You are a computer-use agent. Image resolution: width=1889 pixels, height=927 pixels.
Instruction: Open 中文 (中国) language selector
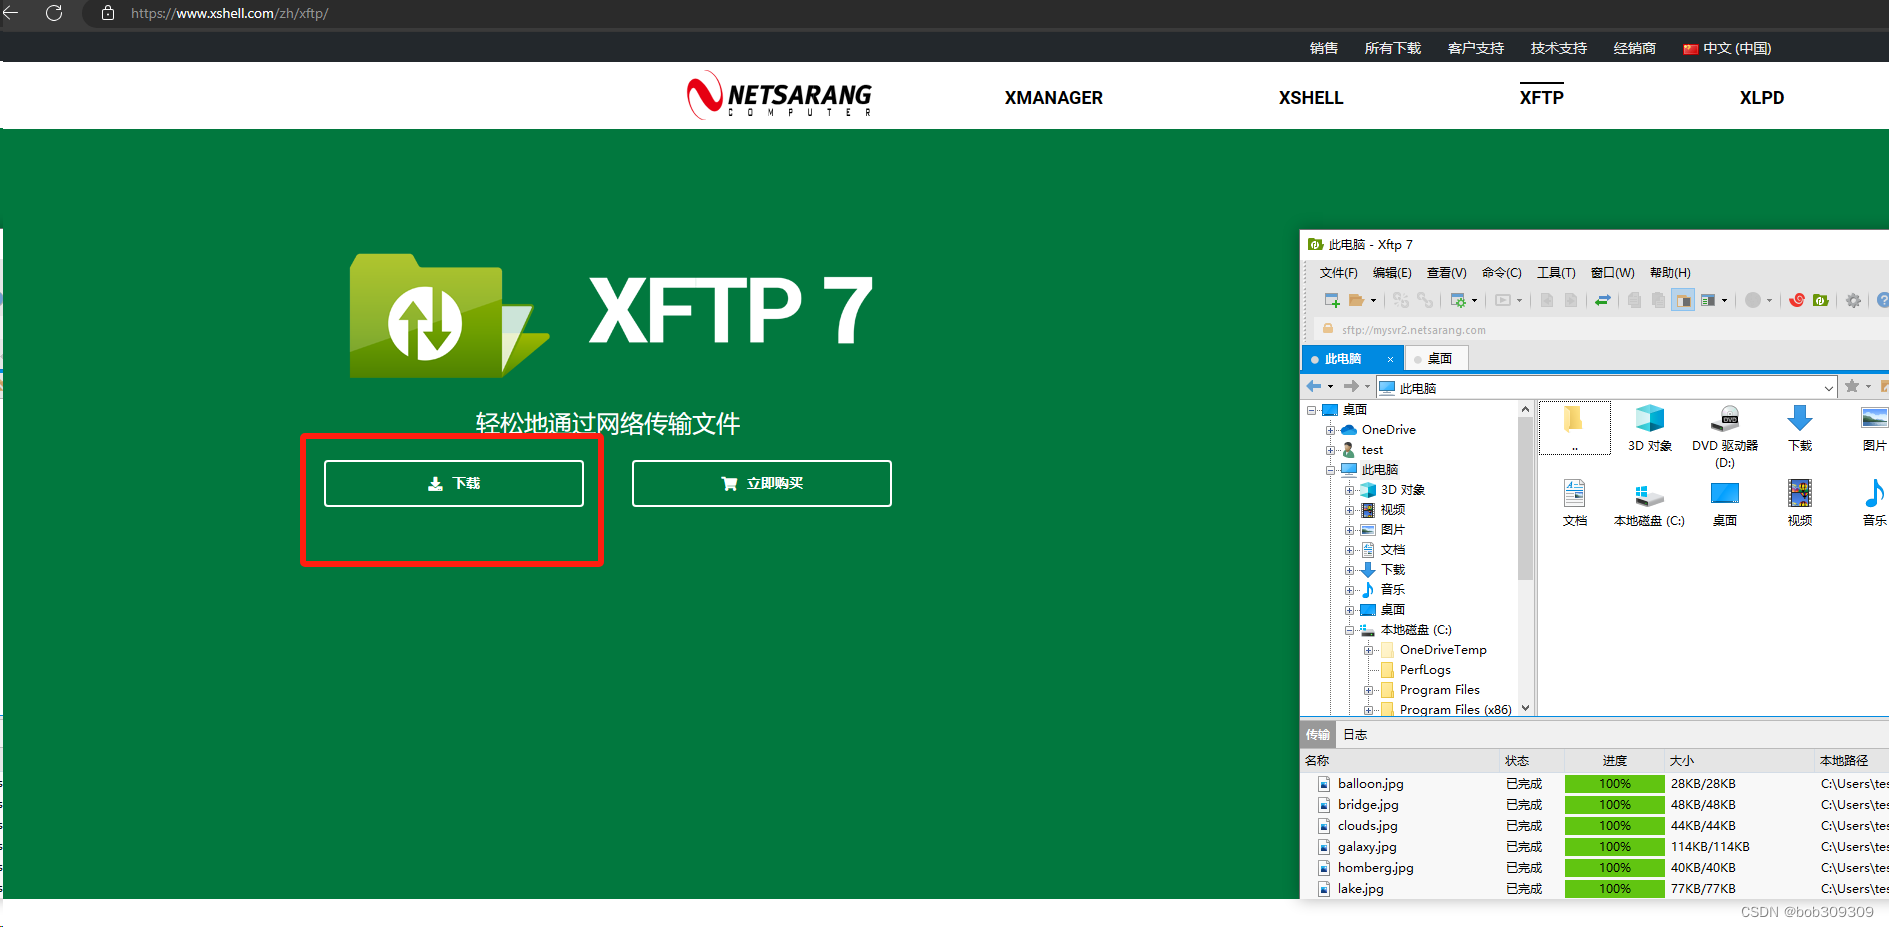1727,48
